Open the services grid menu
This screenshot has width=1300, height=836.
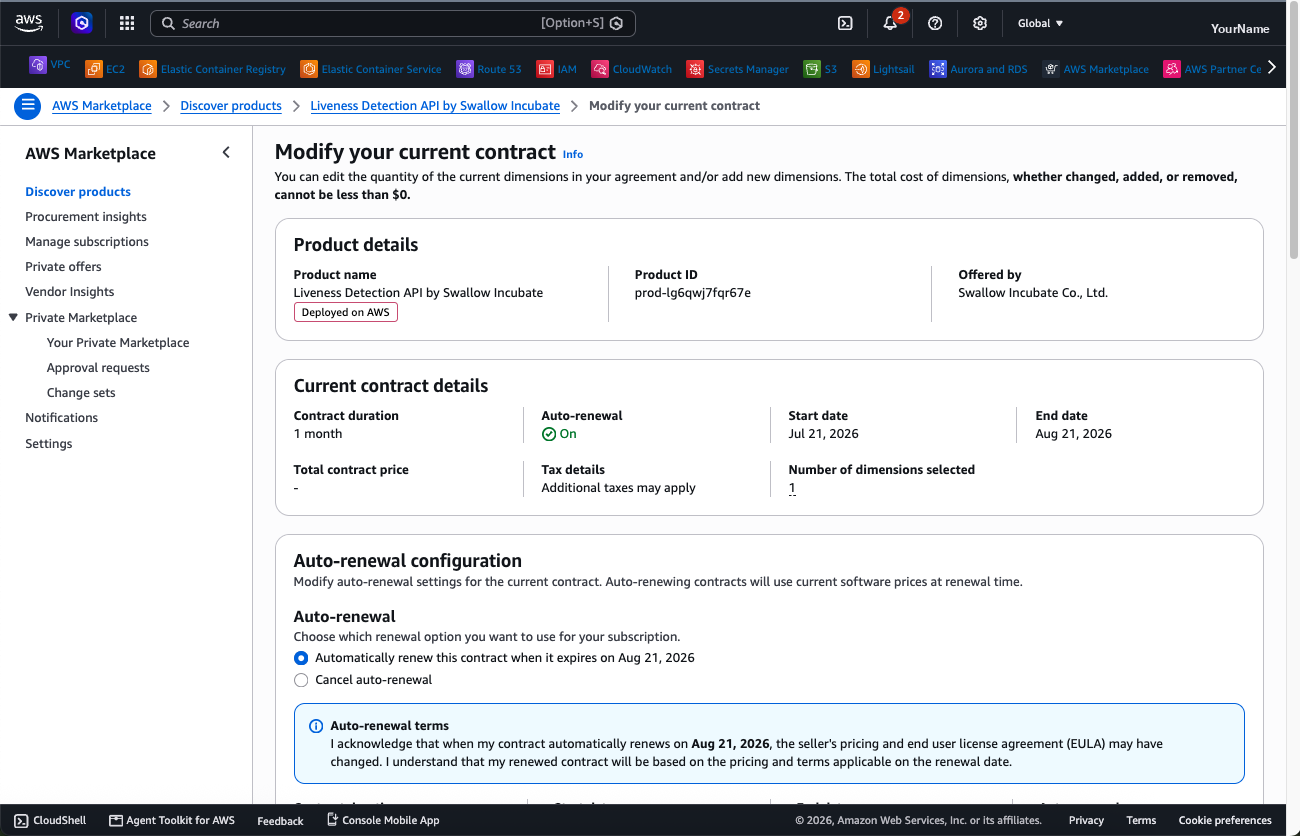tap(127, 23)
